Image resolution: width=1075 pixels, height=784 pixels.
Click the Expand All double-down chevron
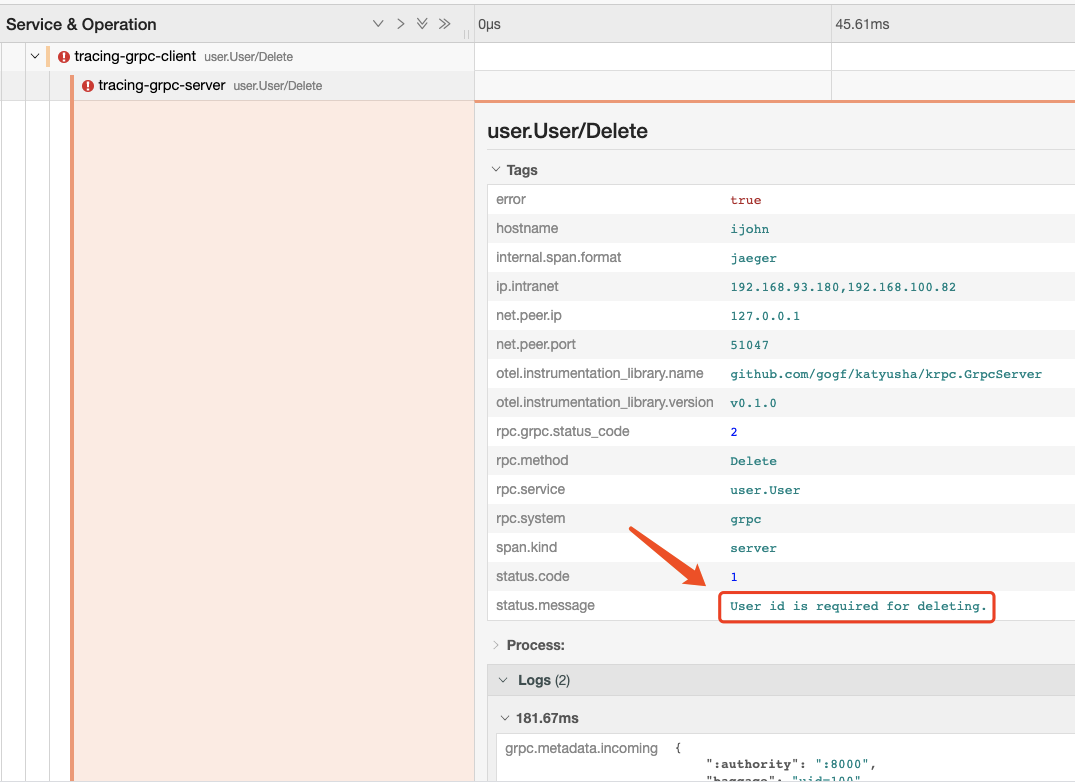422,24
